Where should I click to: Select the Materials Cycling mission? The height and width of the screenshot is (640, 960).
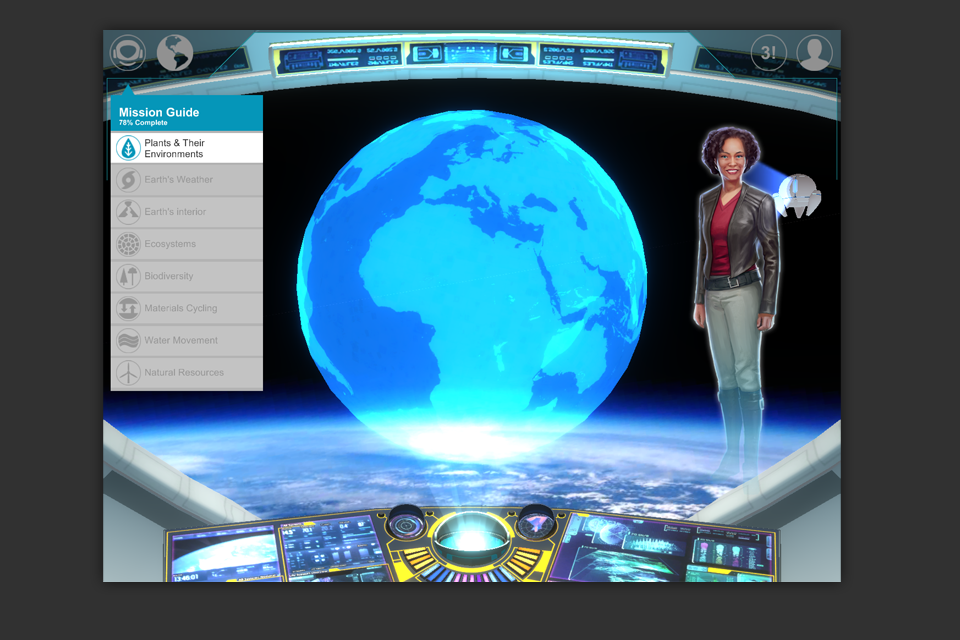click(x=187, y=308)
